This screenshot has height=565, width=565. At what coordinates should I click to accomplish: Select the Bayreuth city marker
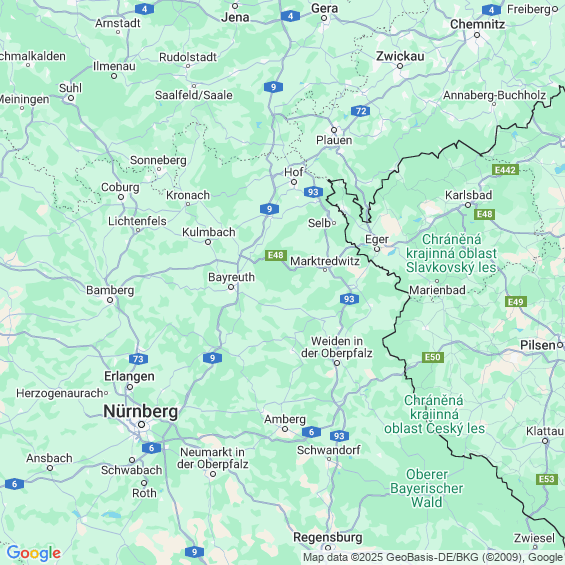coord(231,287)
